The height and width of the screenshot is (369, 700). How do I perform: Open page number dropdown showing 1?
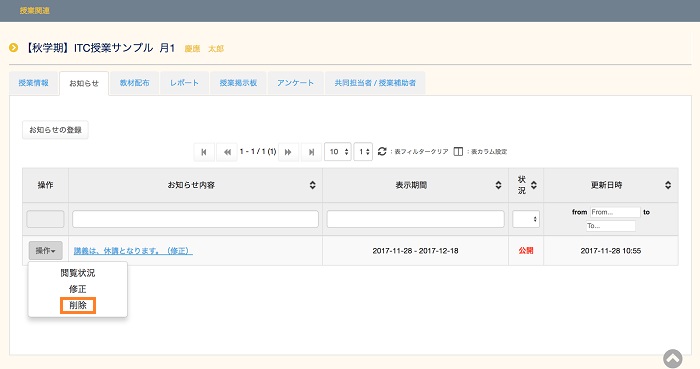coord(363,152)
